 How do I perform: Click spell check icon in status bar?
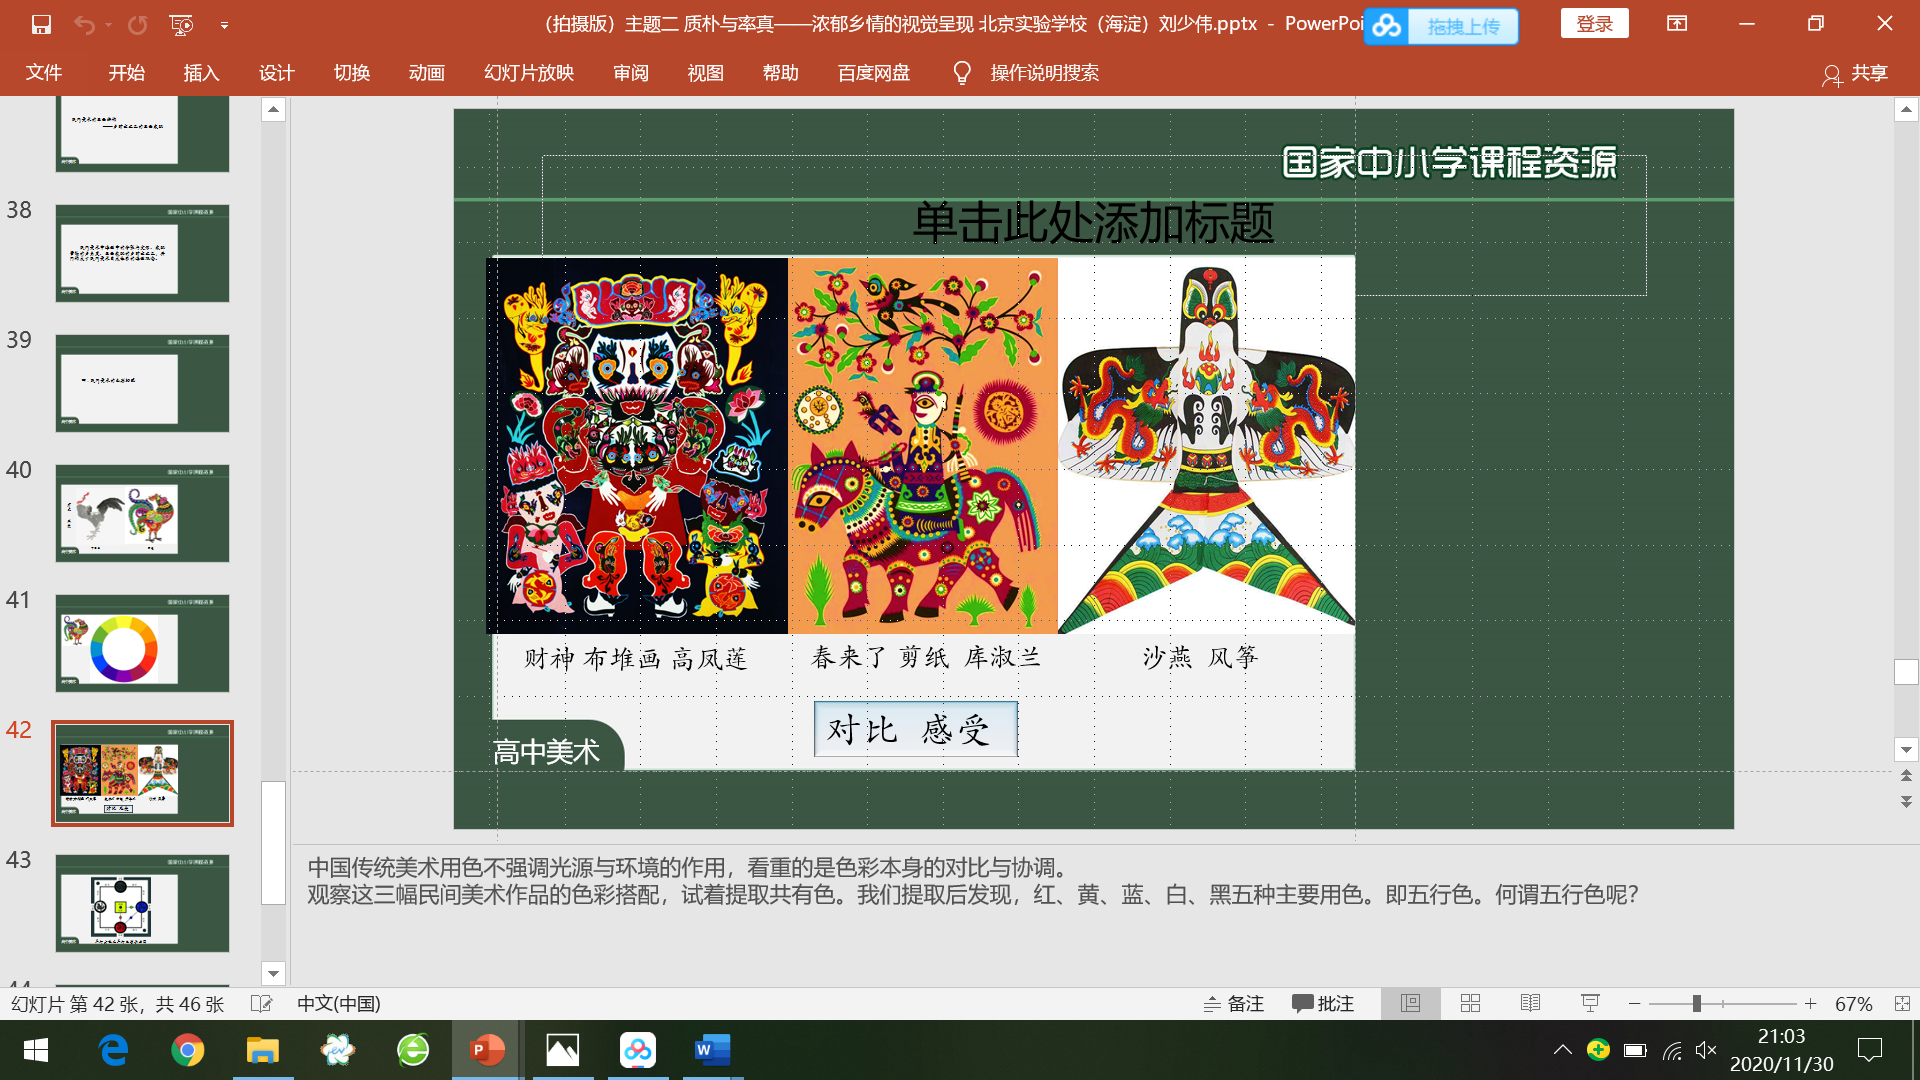pos(261,1003)
